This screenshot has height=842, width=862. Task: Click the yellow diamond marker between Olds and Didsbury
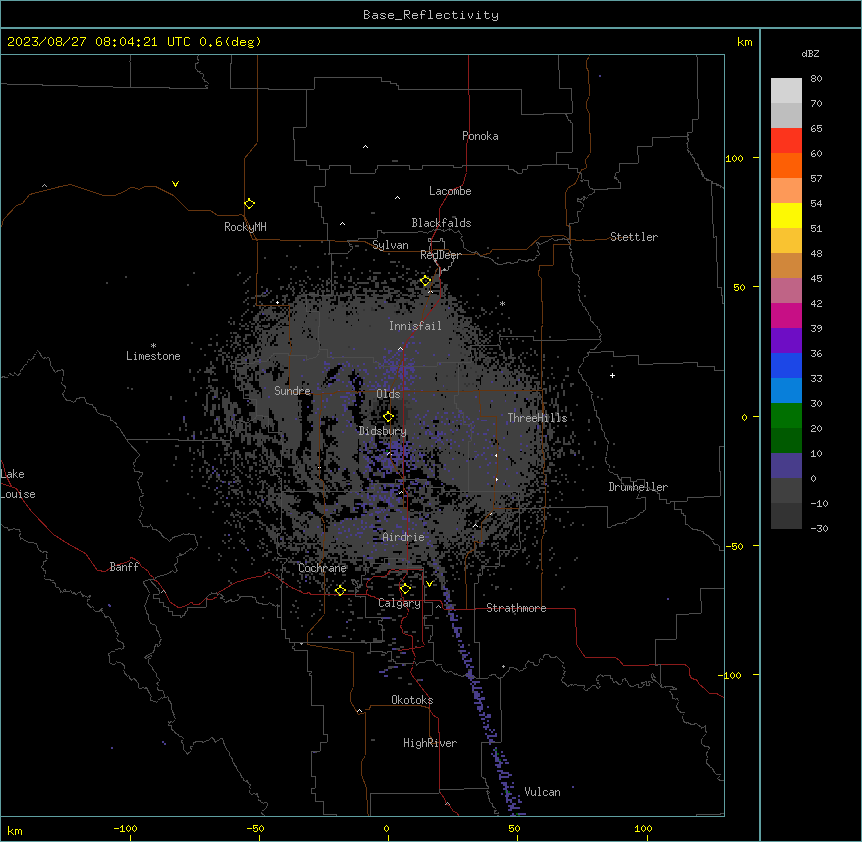pyautogui.click(x=388, y=417)
